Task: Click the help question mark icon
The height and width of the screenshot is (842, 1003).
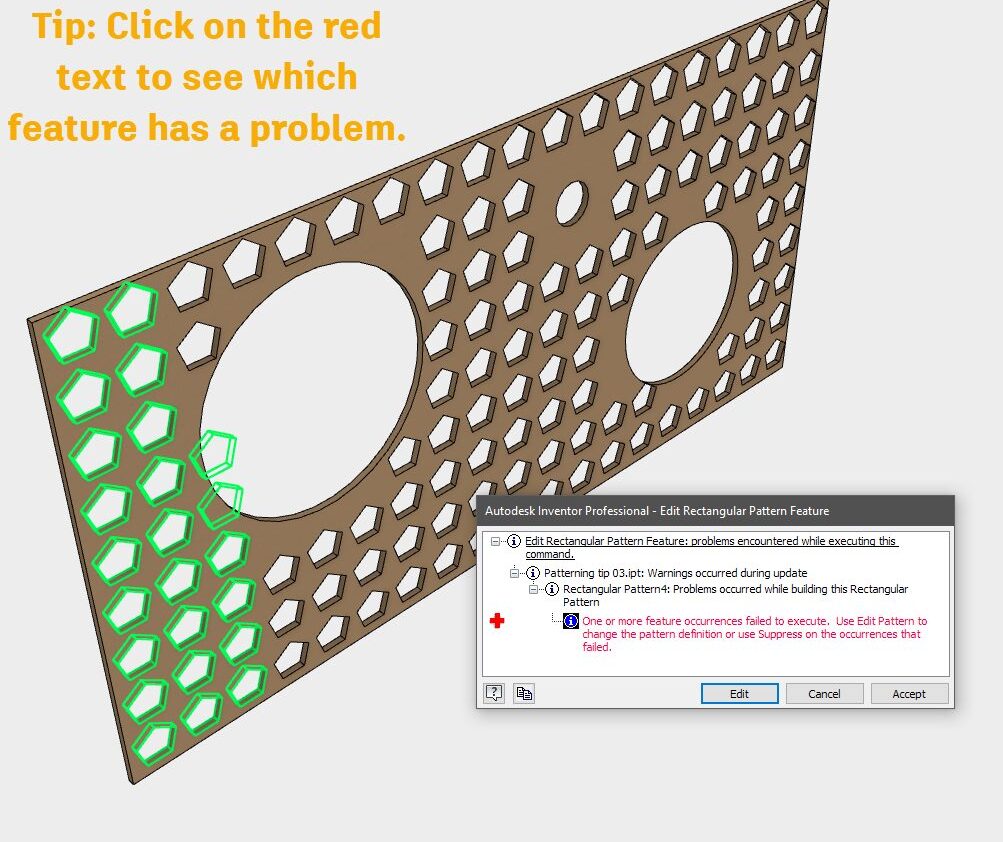Action: tap(494, 693)
